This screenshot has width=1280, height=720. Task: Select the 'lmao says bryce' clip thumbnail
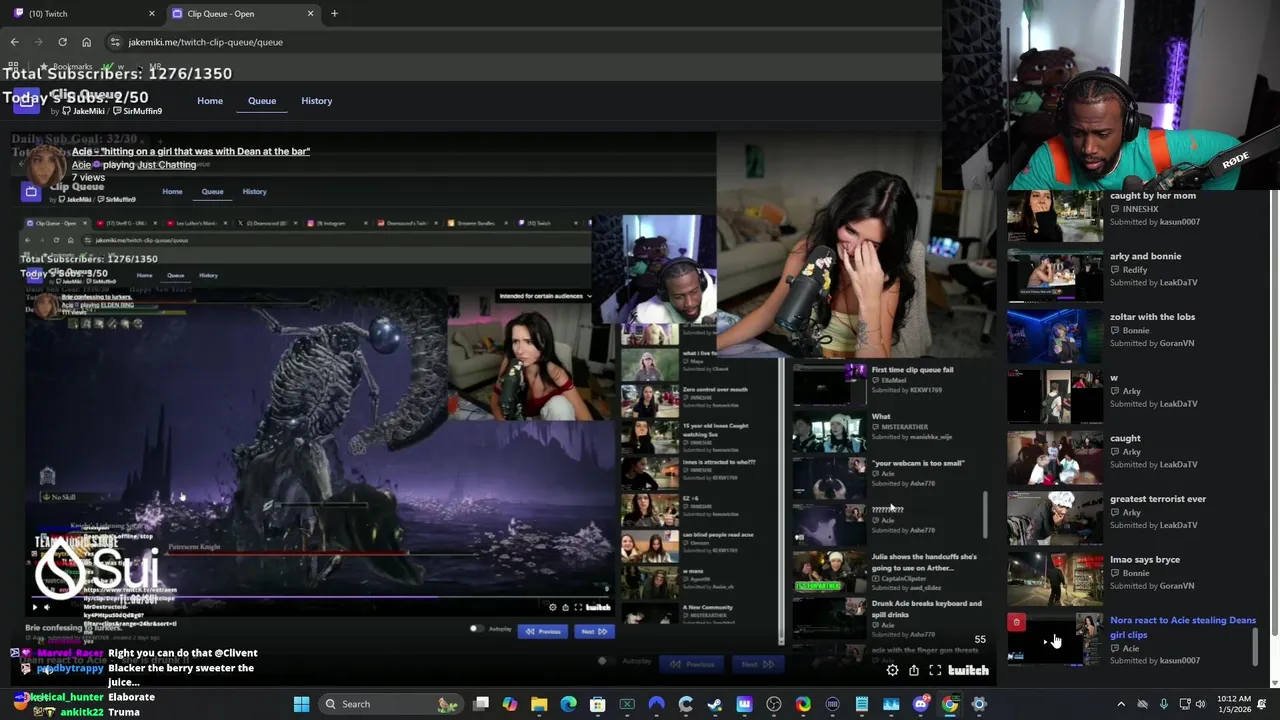1054,579
